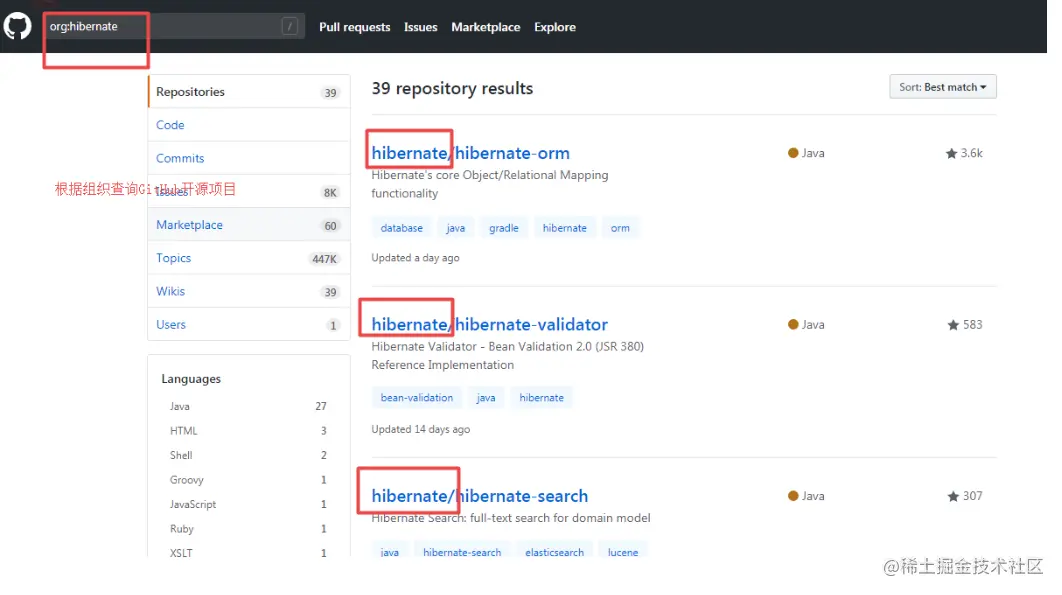The width and height of the screenshot is (1062, 595).
Task: Open the hibernate/hibernate-search repository
Action: (480, 496)
